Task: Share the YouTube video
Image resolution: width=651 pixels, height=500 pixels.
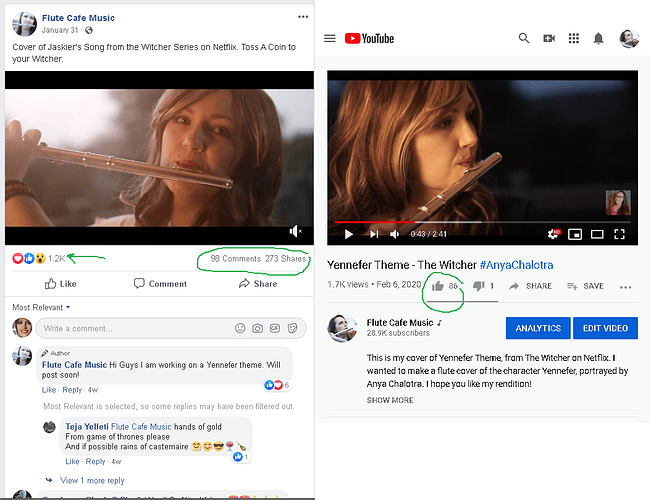Action: click(x=531, y=286)
